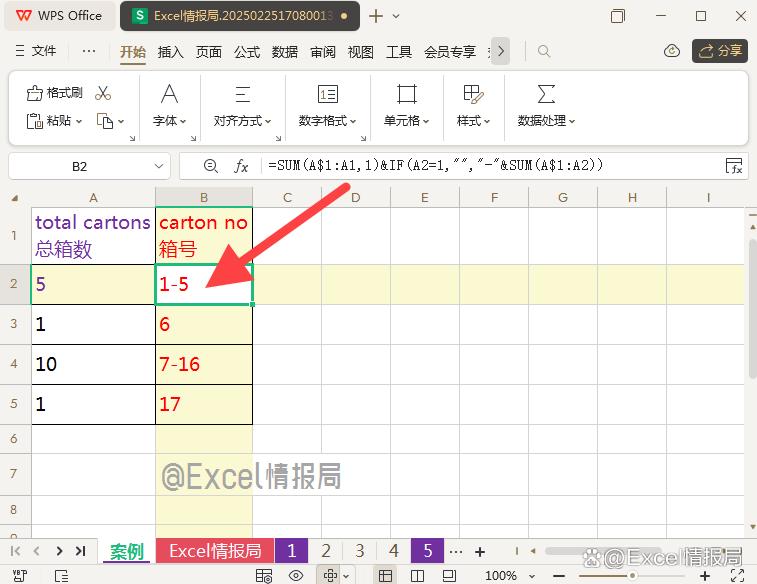Click the cloud sync icon
The height and width of the screenshot is (584, 757).
click(672, 51)
